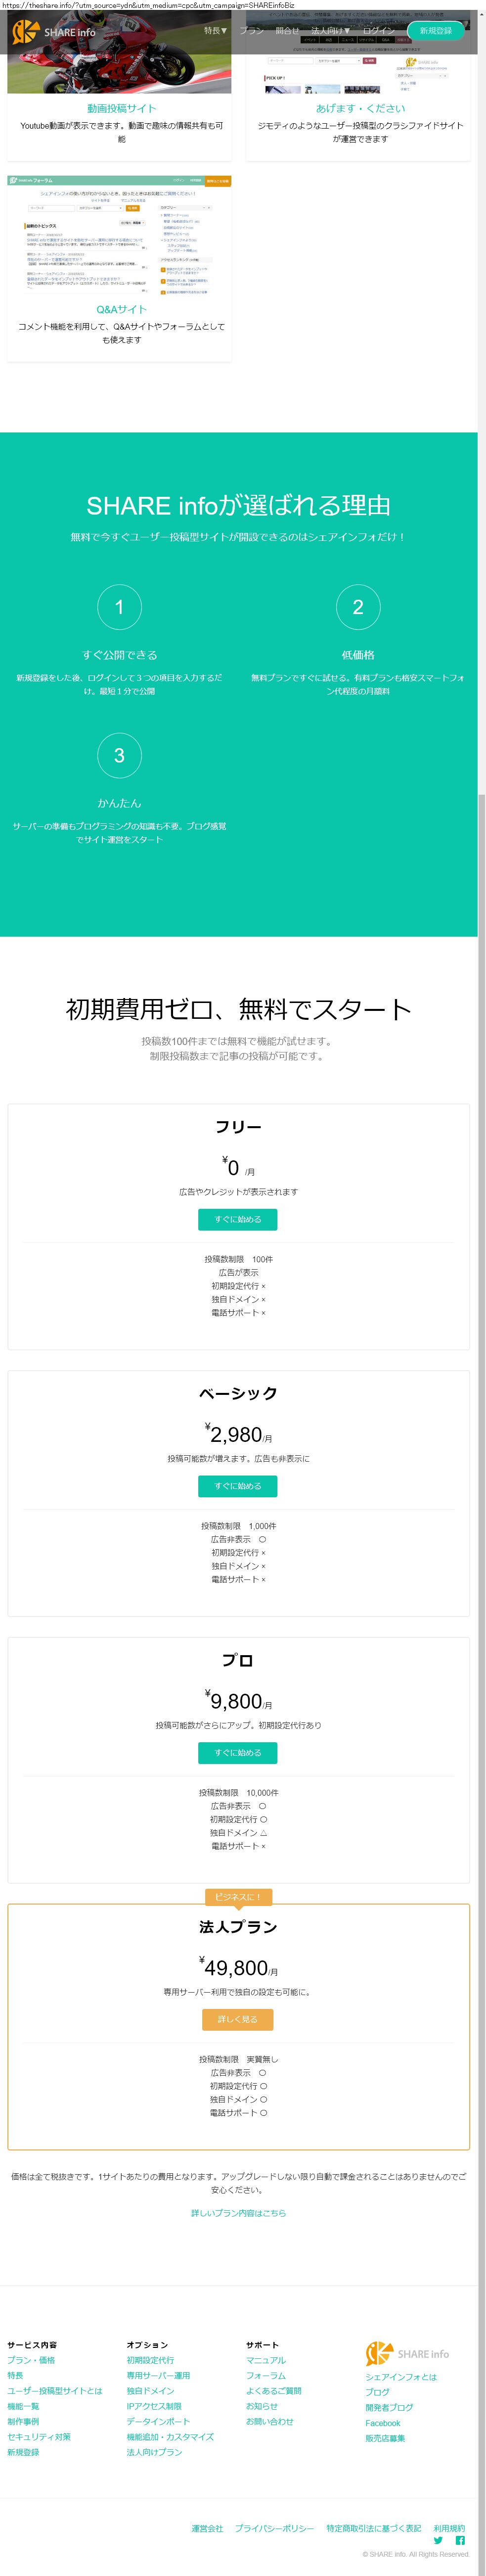Start the プロ plan with すぐに始める
486x2576 pixels.
click(x=238, y=1752)
